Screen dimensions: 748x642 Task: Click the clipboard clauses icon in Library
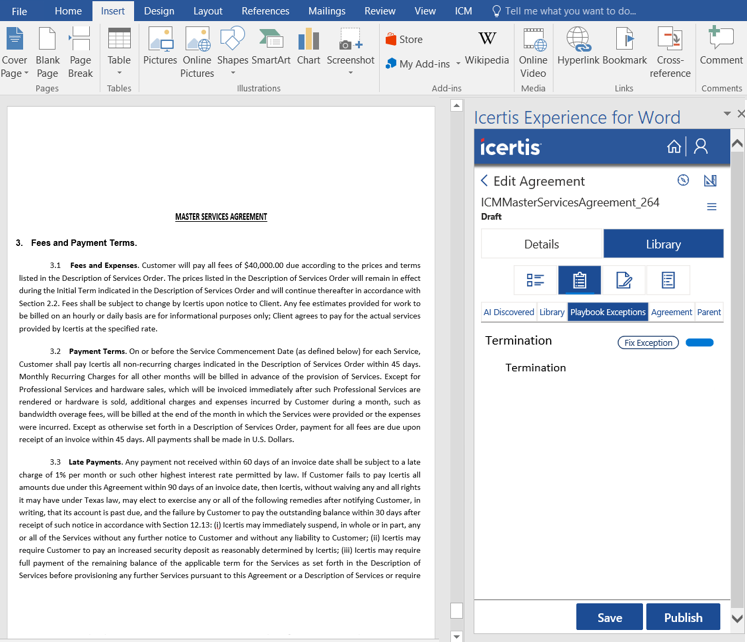click(580, 280)
